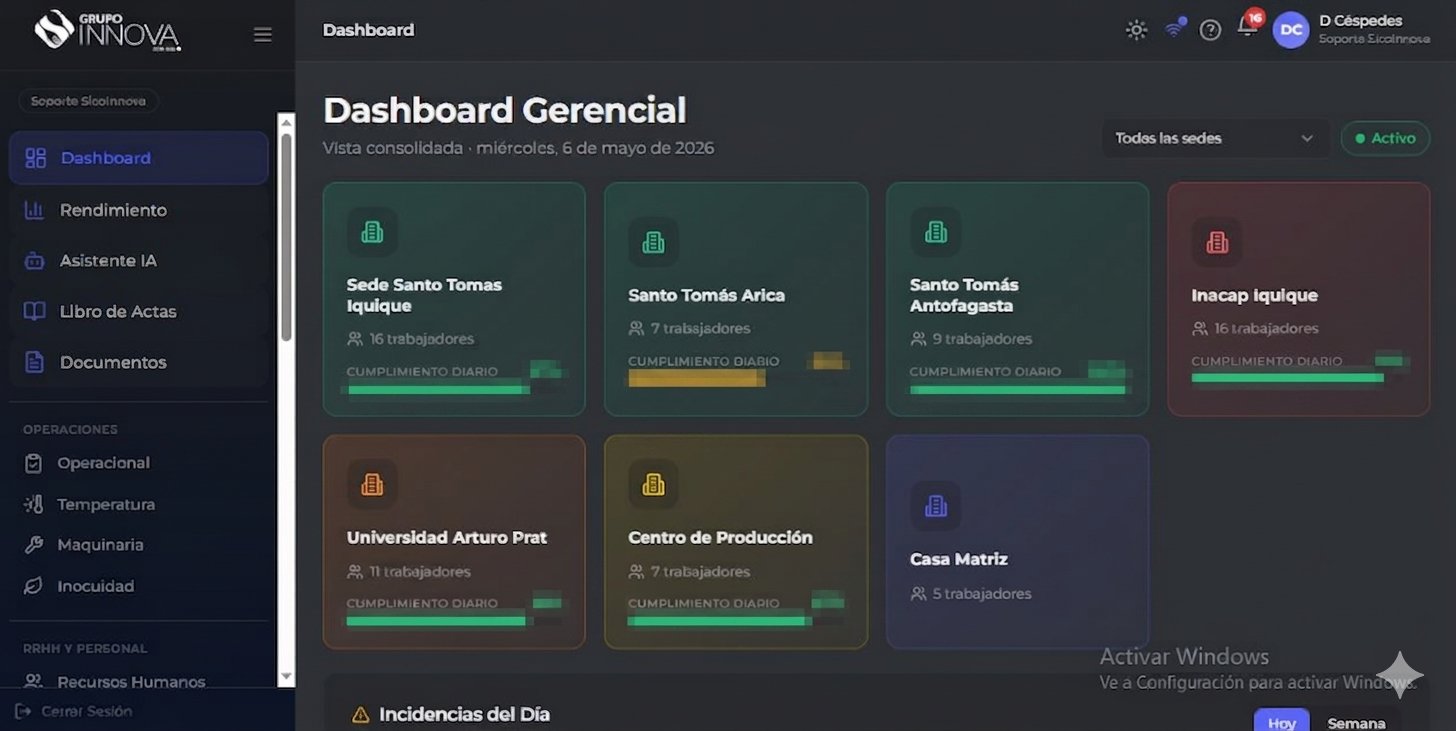This screenshot has width=1456, height=731.
Task: Open the Dashboard sidebar item
Action: pos(139,158)
